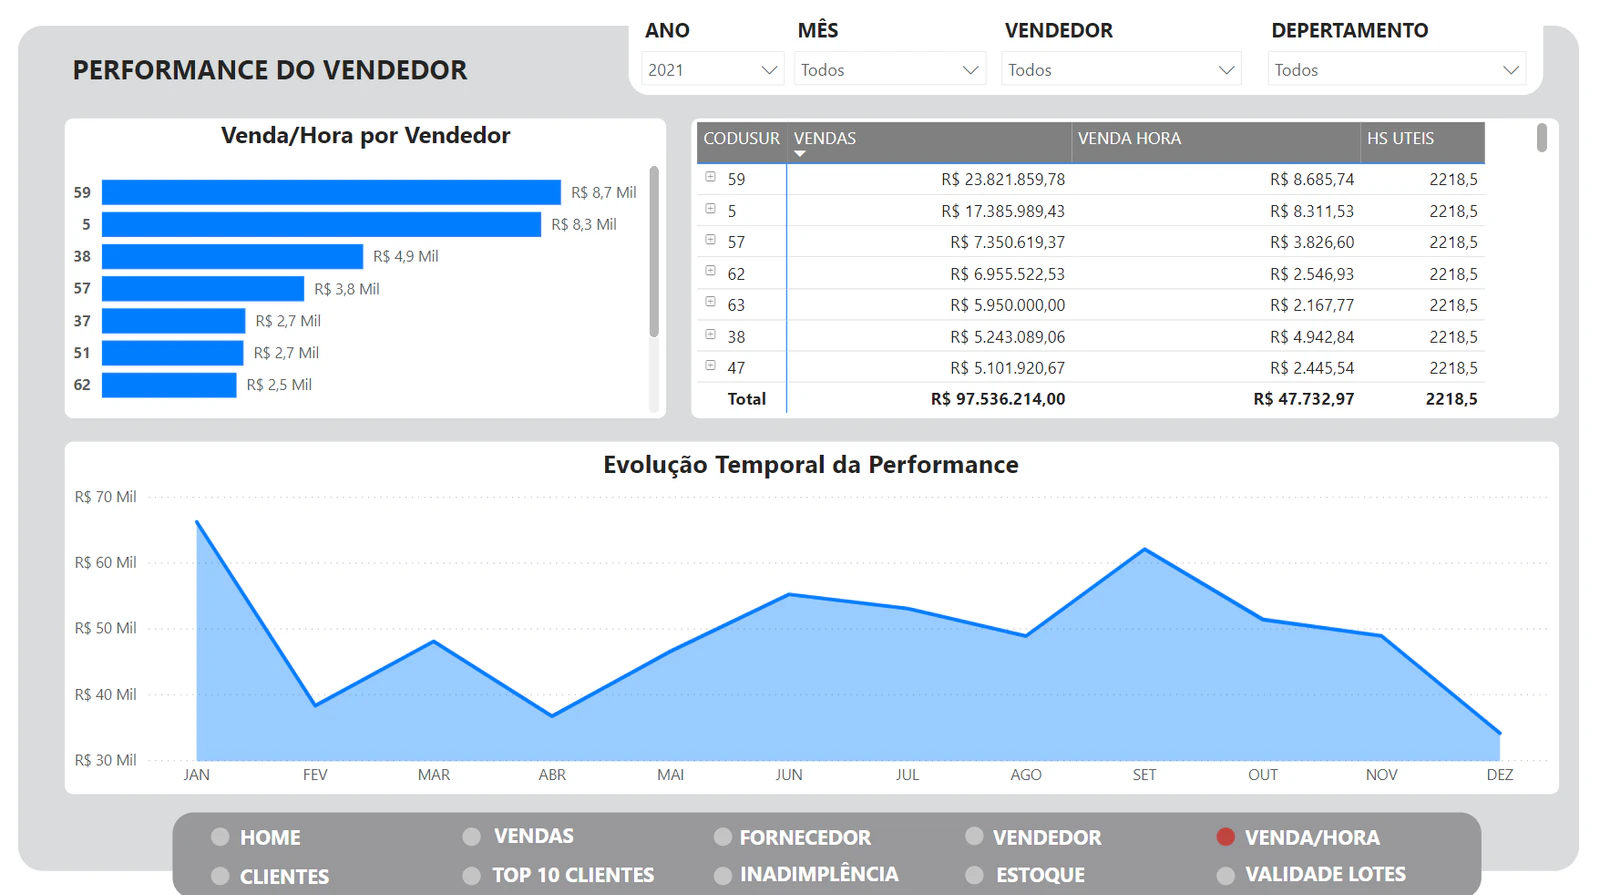Click the total sales R$ 97.536.214,00

[998, 399]
